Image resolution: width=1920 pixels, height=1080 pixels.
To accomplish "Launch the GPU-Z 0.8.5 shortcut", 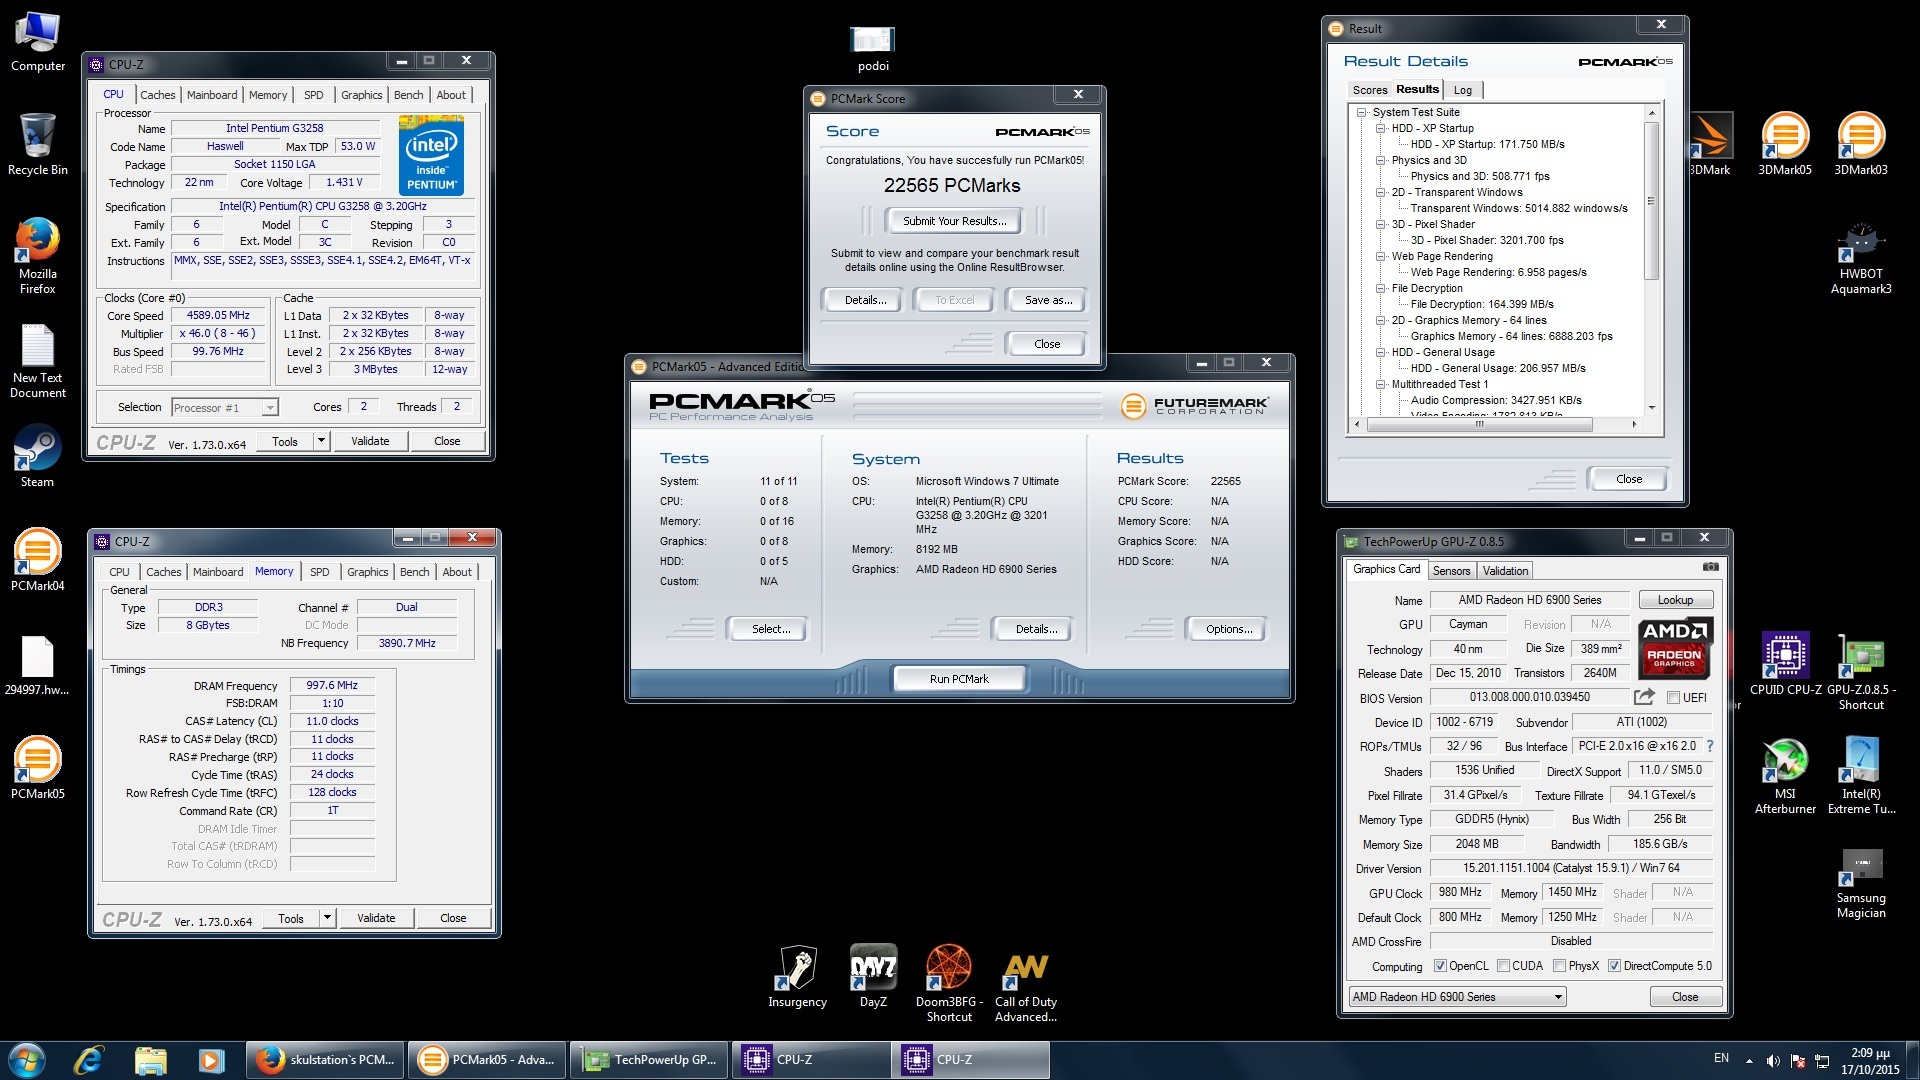I will (x=1861, y=672).
